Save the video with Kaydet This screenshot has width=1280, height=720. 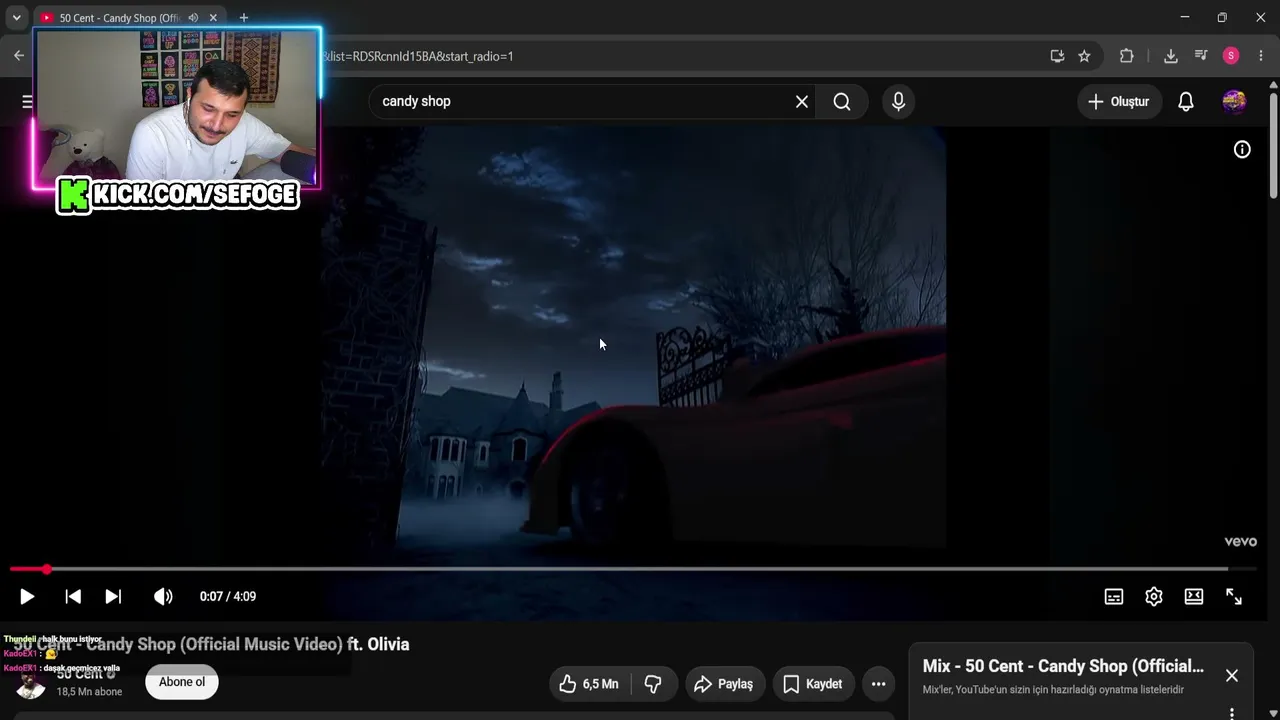click(813, 684)
